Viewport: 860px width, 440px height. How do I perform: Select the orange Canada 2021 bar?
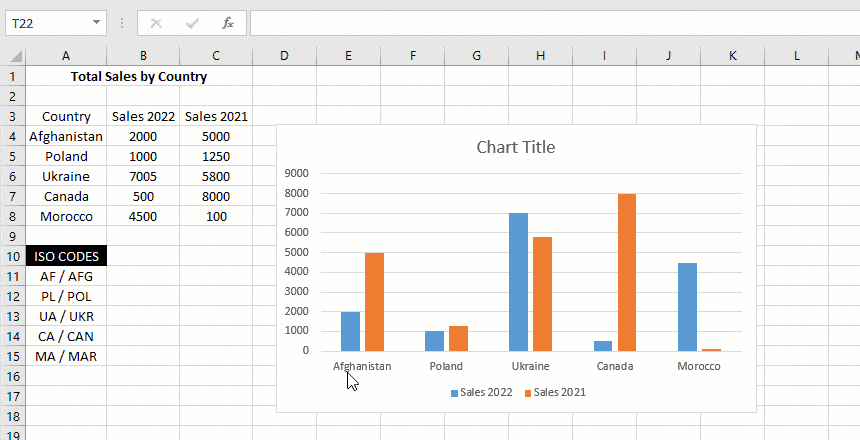tap(627, 273)
